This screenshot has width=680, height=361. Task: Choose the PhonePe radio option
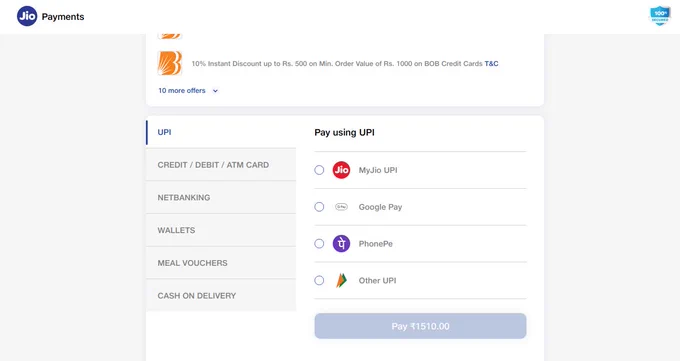coord(319,243)
